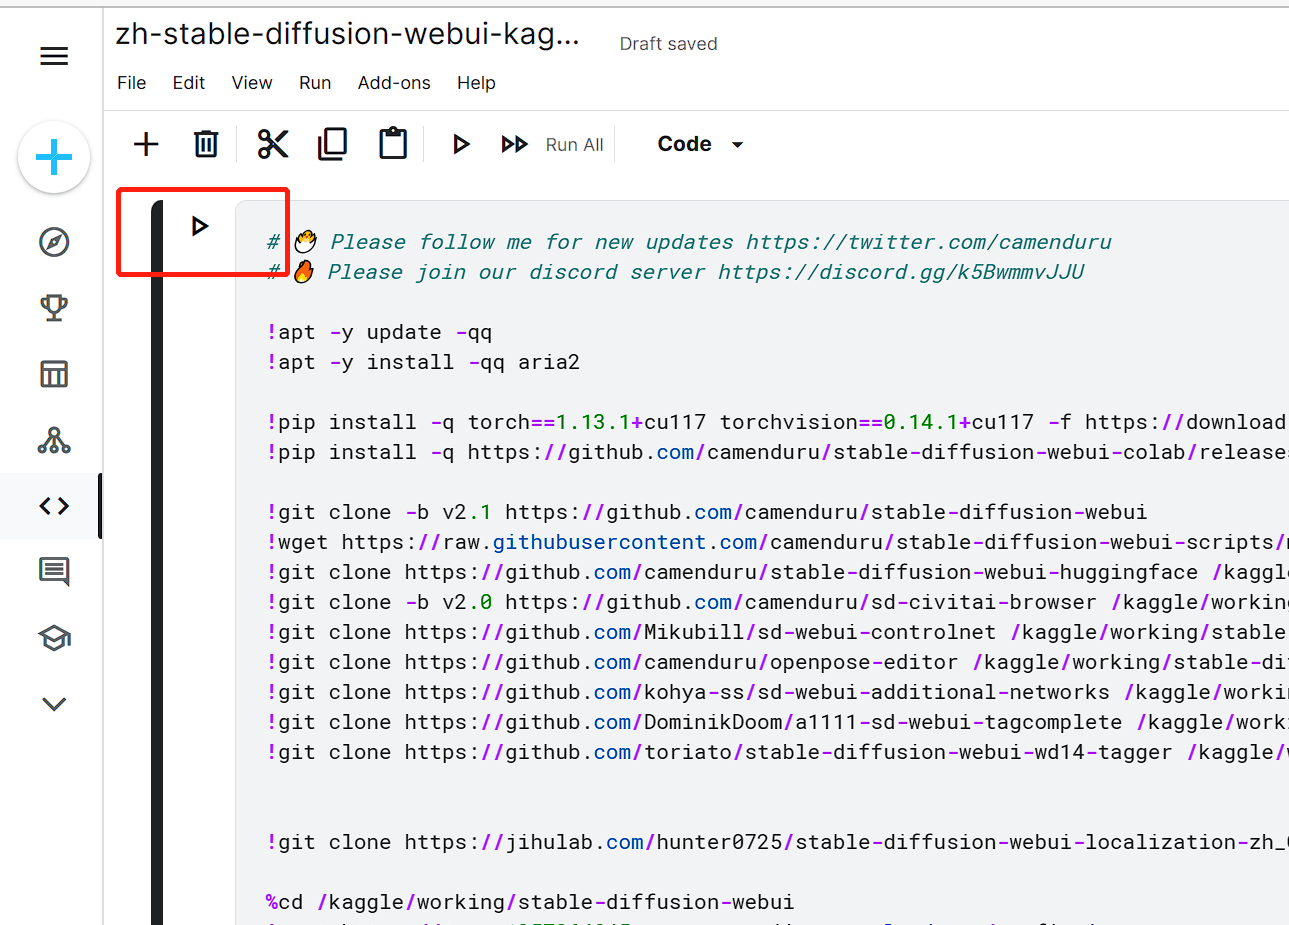
Task: Run the first code cell play button
Action: (x=200, y=226)
